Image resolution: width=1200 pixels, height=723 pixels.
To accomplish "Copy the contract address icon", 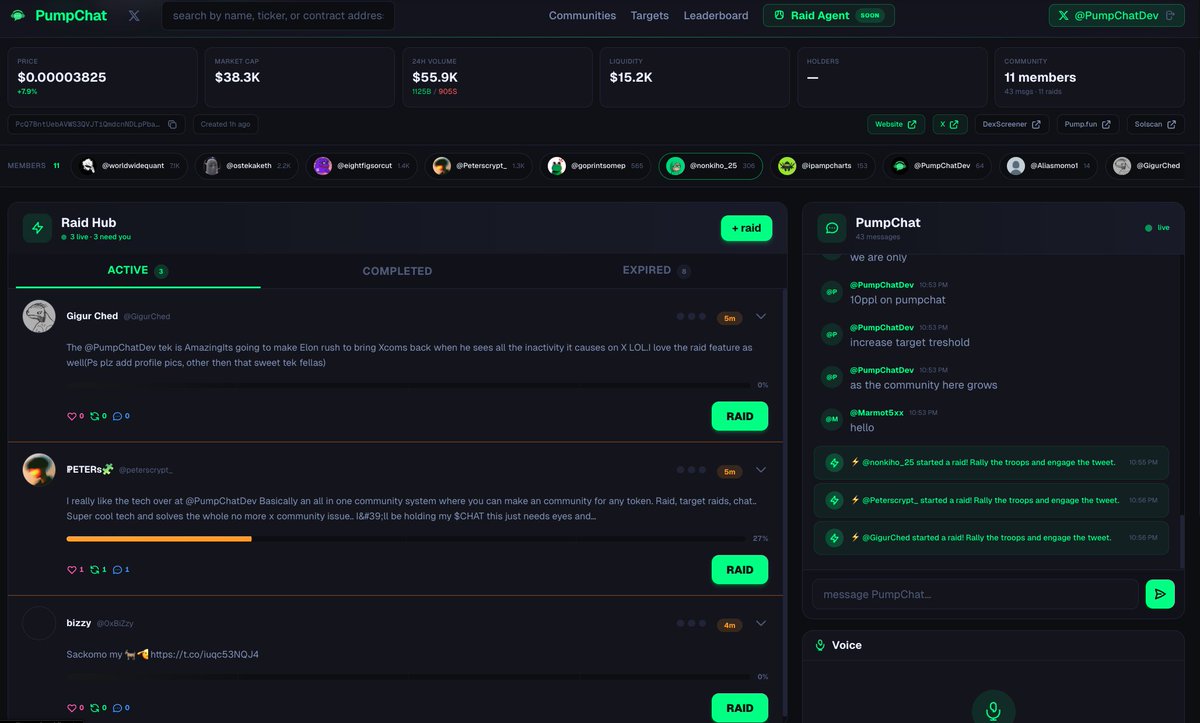I will 172,125.
